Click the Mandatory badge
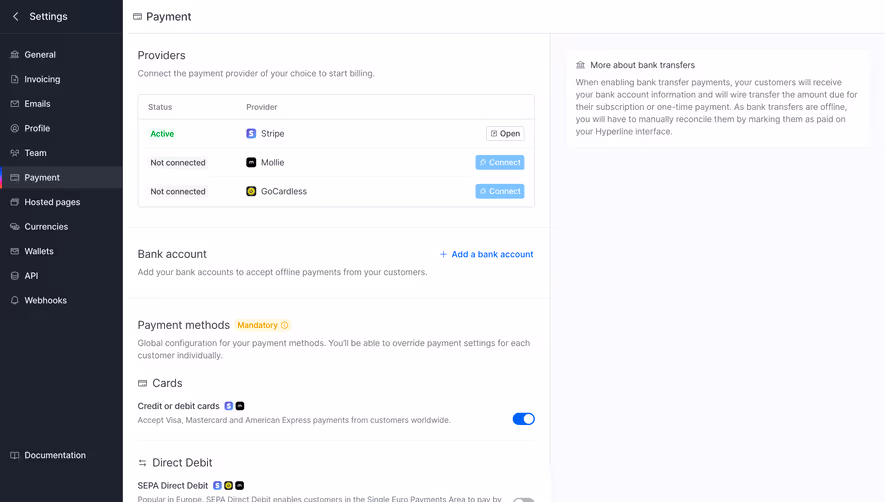885x502 pixels. pyautogui.click(x=262, y=325)
